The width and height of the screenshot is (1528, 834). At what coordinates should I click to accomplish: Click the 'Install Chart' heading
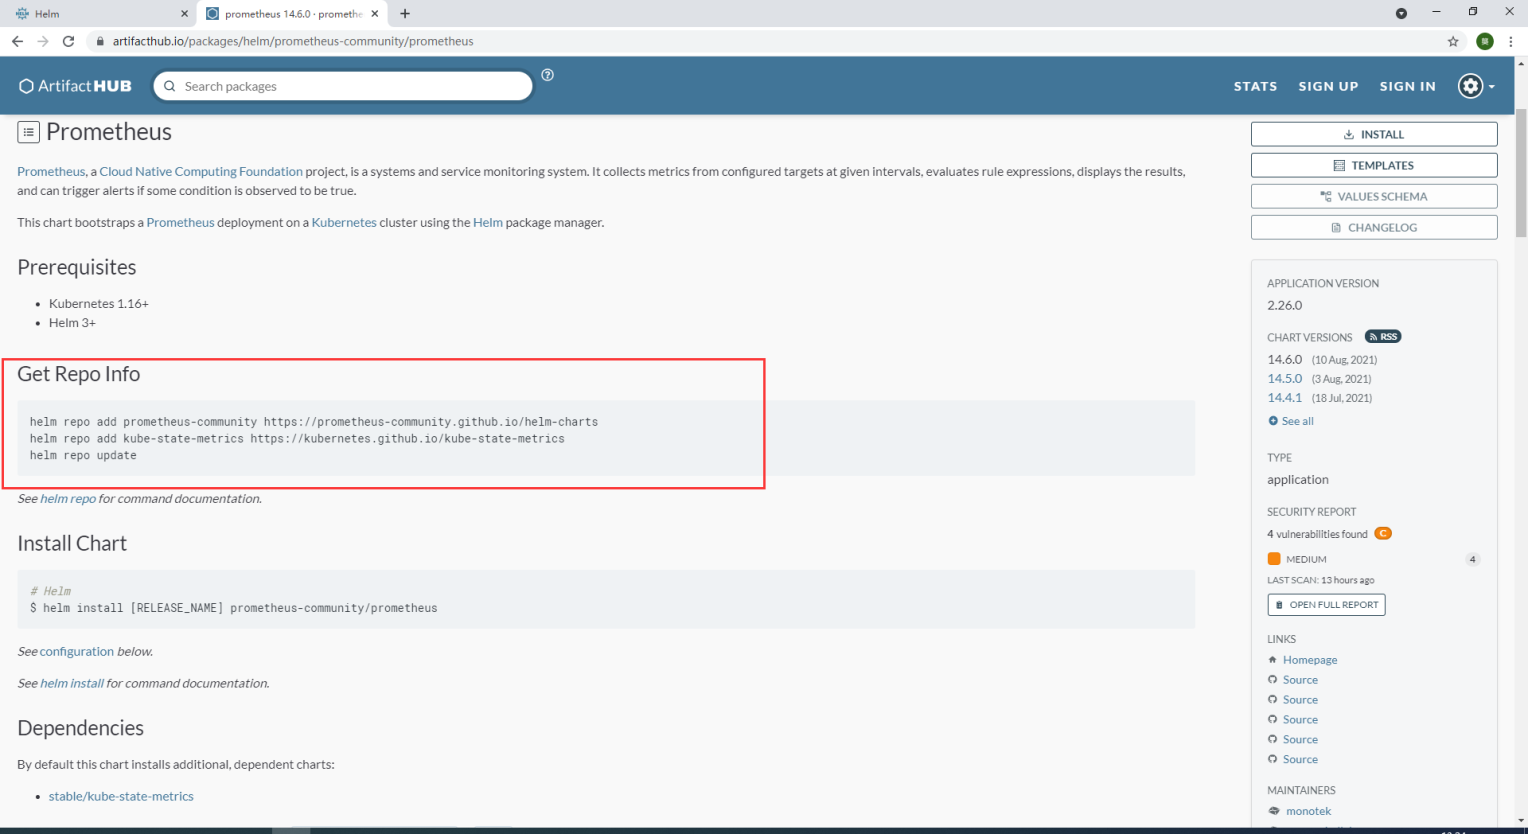pyautogui.click(x=72, y=544)
